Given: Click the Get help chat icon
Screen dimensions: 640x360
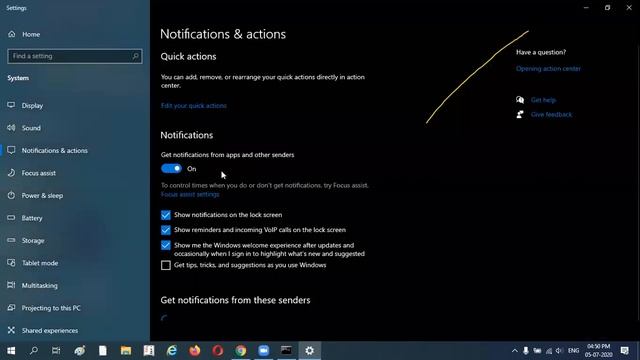Looking at the screenshot, I should pyautogui.click(x=520, y=100).
